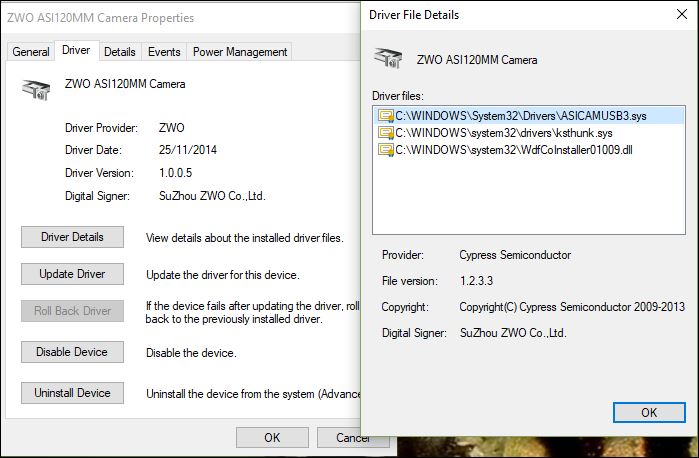Click the Roll Back Driver button
Screen dimensions: 699x458
72,311
